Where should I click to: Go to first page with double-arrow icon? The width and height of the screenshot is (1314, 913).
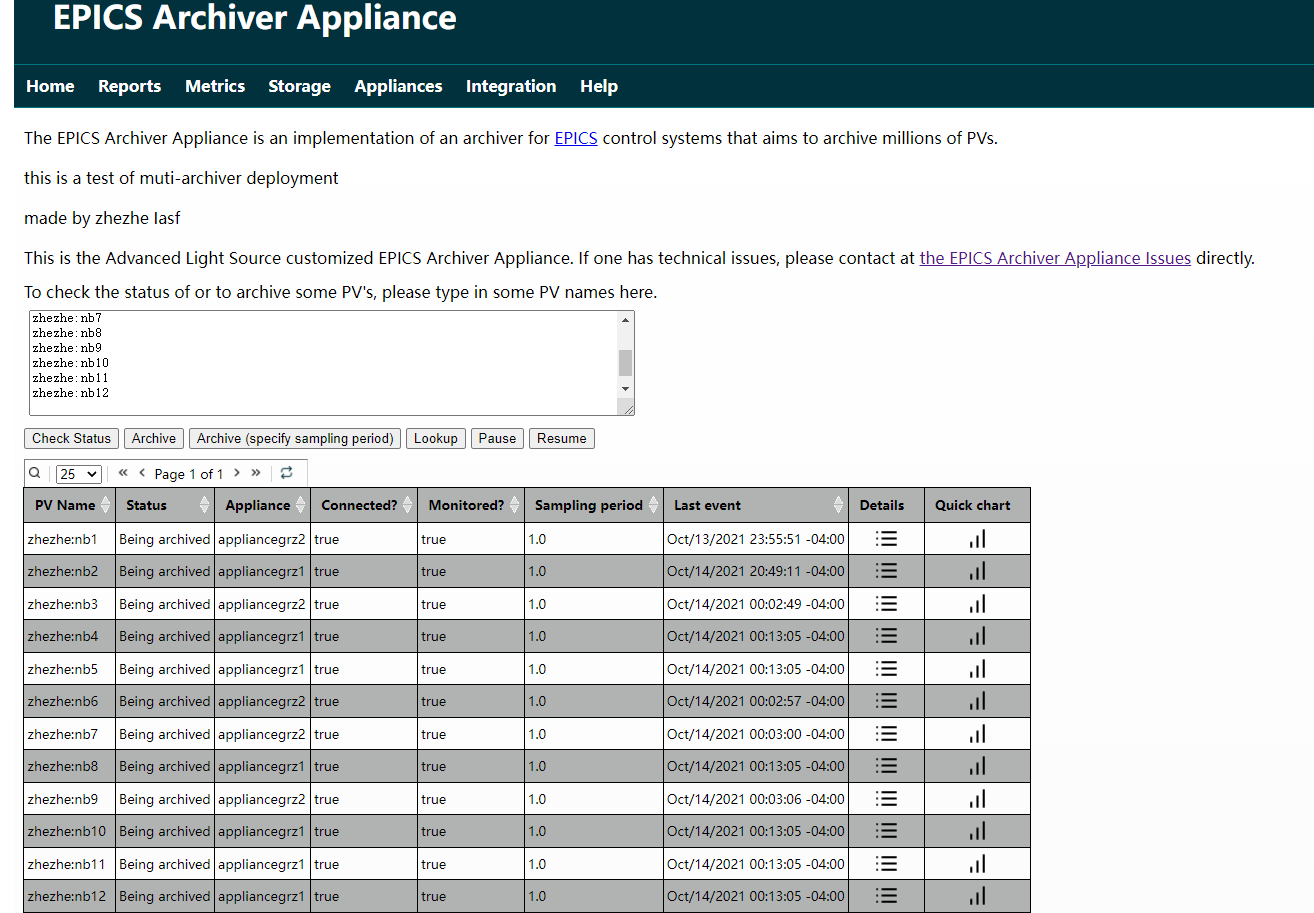tap(122, 472)
